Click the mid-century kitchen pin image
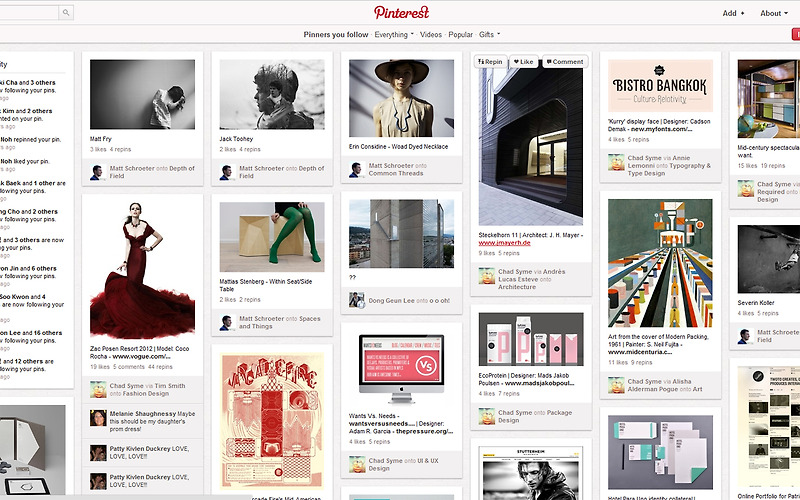This screenshot has height=500, width=800. point(769,98)
